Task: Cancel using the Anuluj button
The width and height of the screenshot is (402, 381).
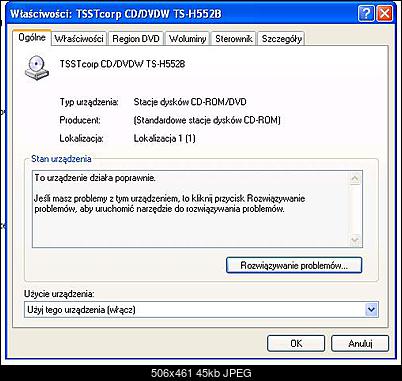Action: (360, 343)
